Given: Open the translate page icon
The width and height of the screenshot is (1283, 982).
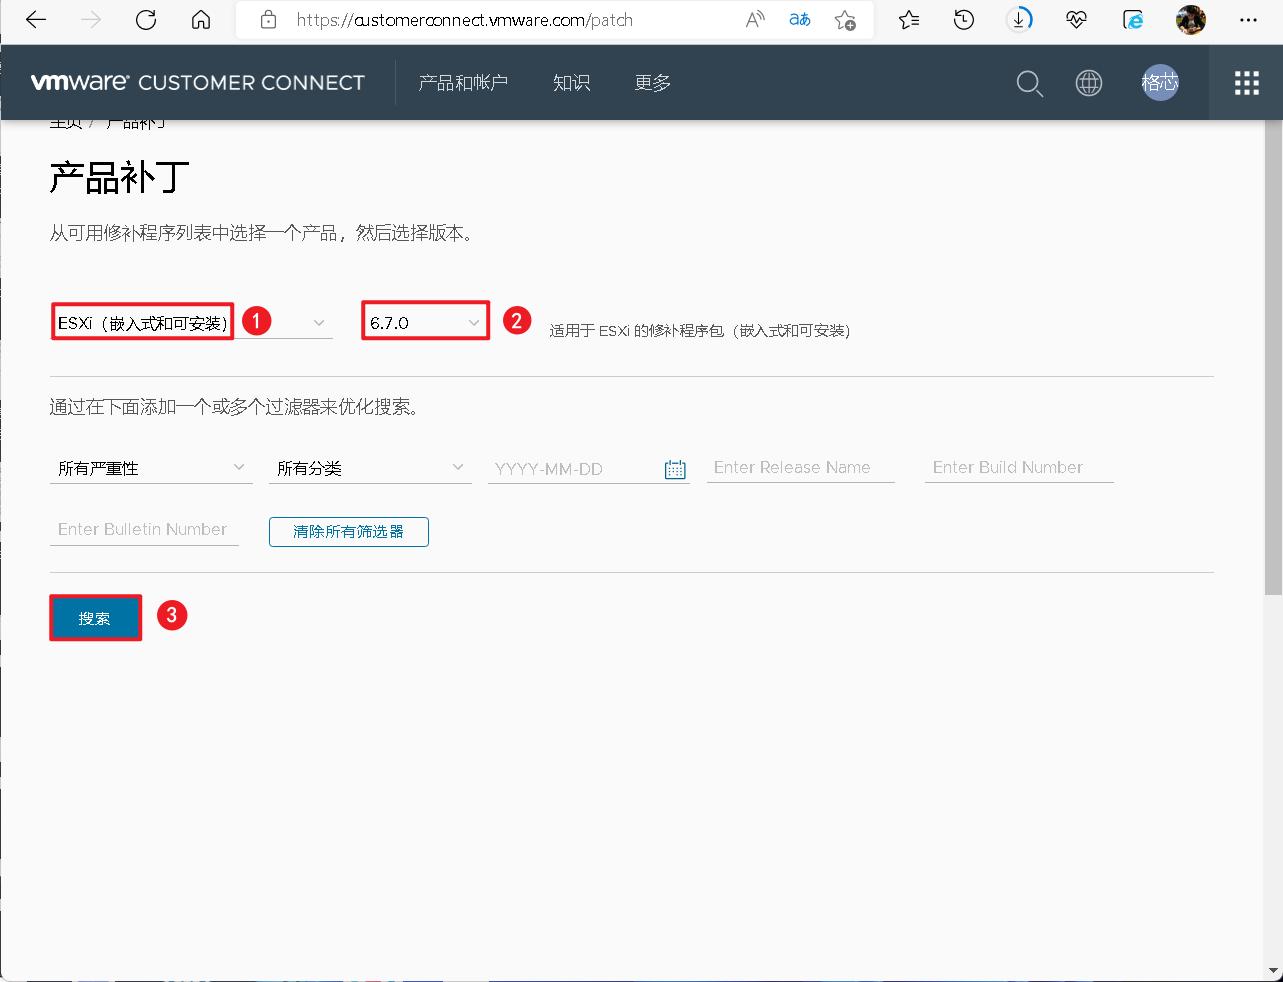Looking at the screenshot, I should pos(798,19).
